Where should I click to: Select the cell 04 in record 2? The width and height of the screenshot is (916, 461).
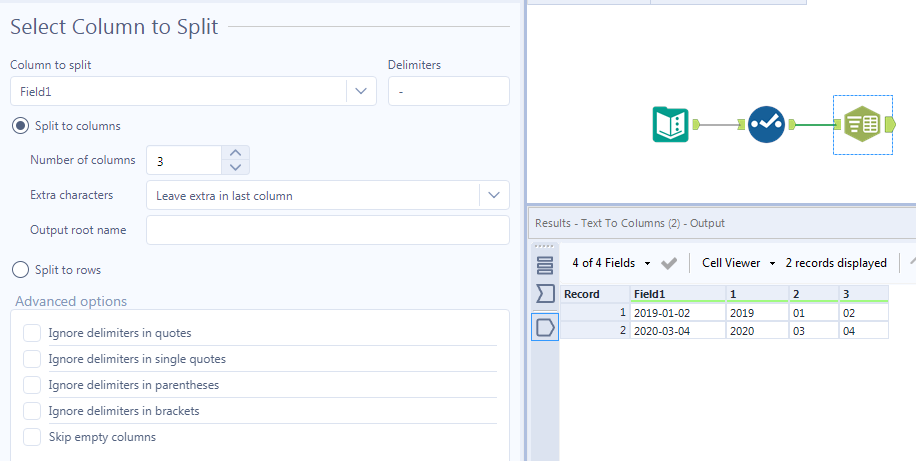pyautogui.click(x=864, y=331)
